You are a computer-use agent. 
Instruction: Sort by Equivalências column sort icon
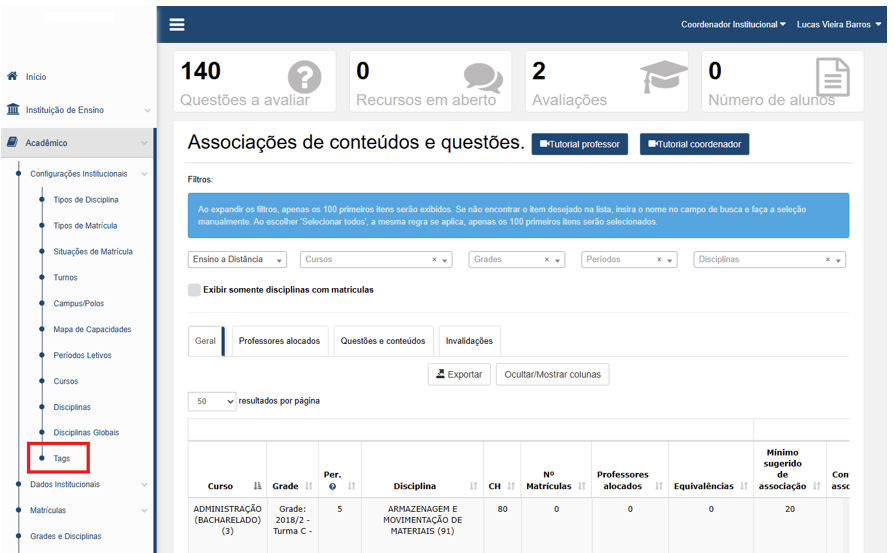pos(744,486)
